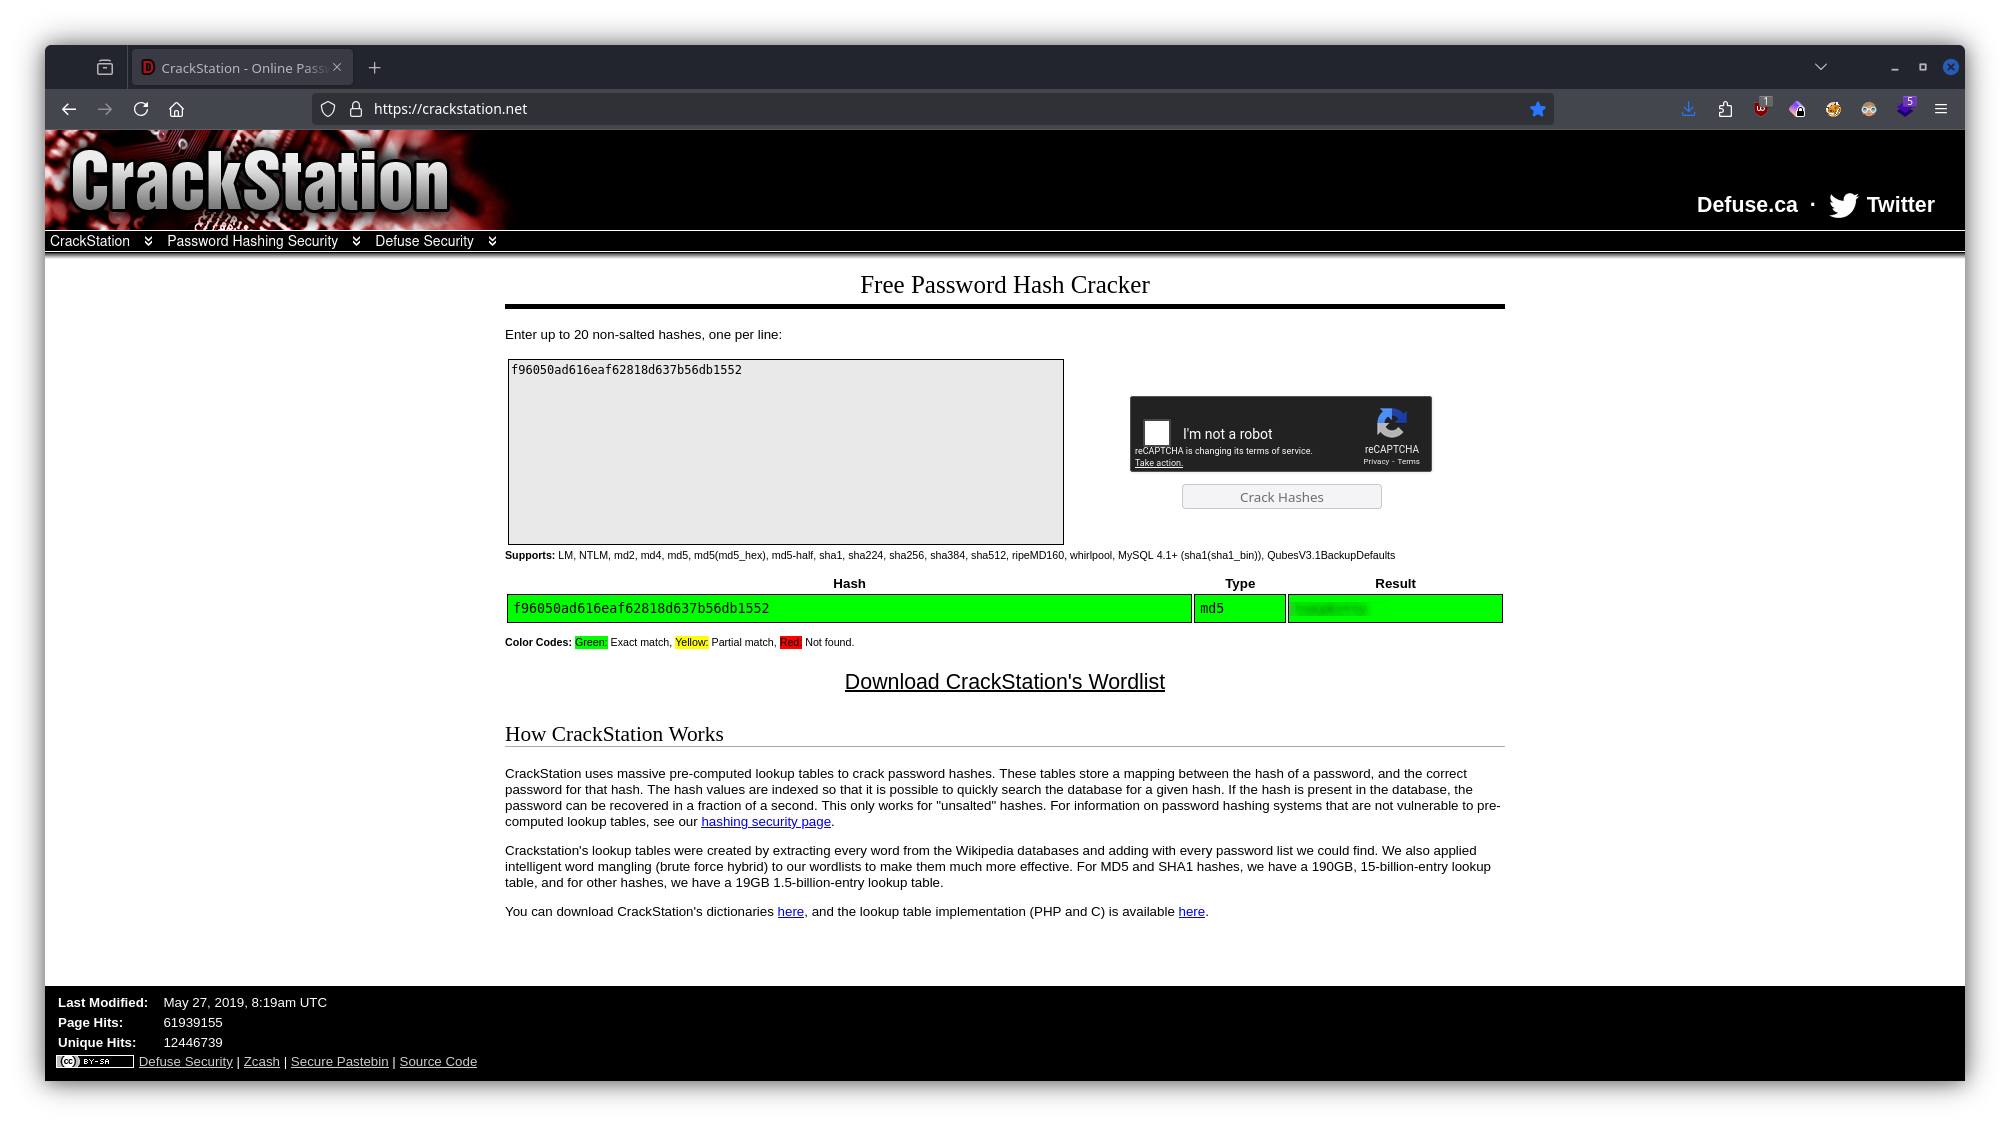Click the Unique Hits value 12446739

coord(193,1043)
